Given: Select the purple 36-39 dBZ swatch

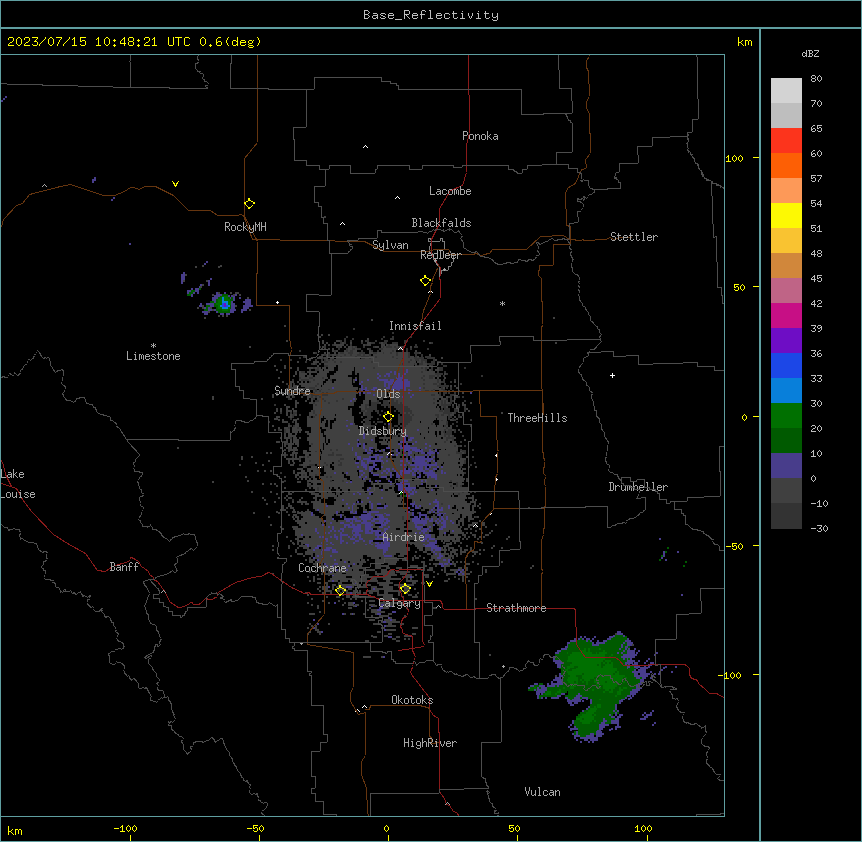Looking at the screenshot, I should (x=786, y=340).
